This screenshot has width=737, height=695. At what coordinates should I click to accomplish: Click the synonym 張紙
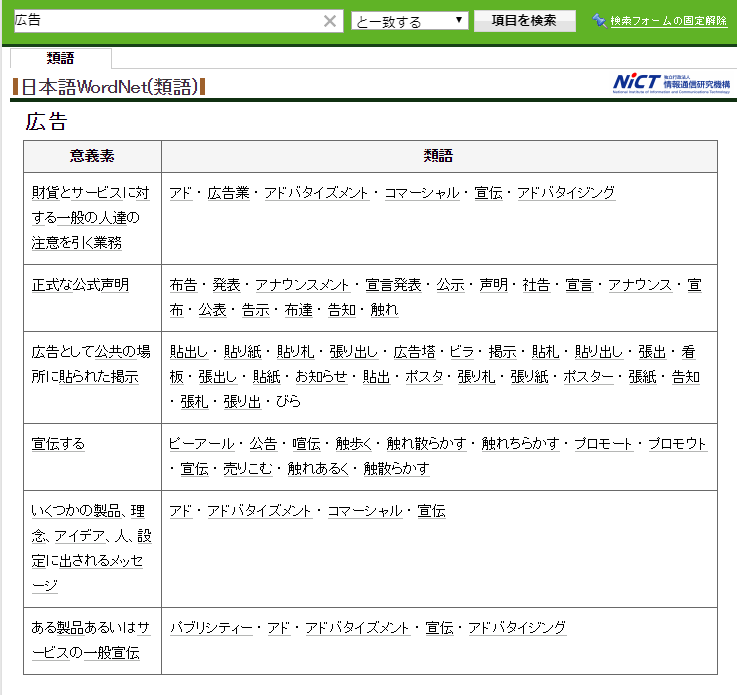[643, 376]
